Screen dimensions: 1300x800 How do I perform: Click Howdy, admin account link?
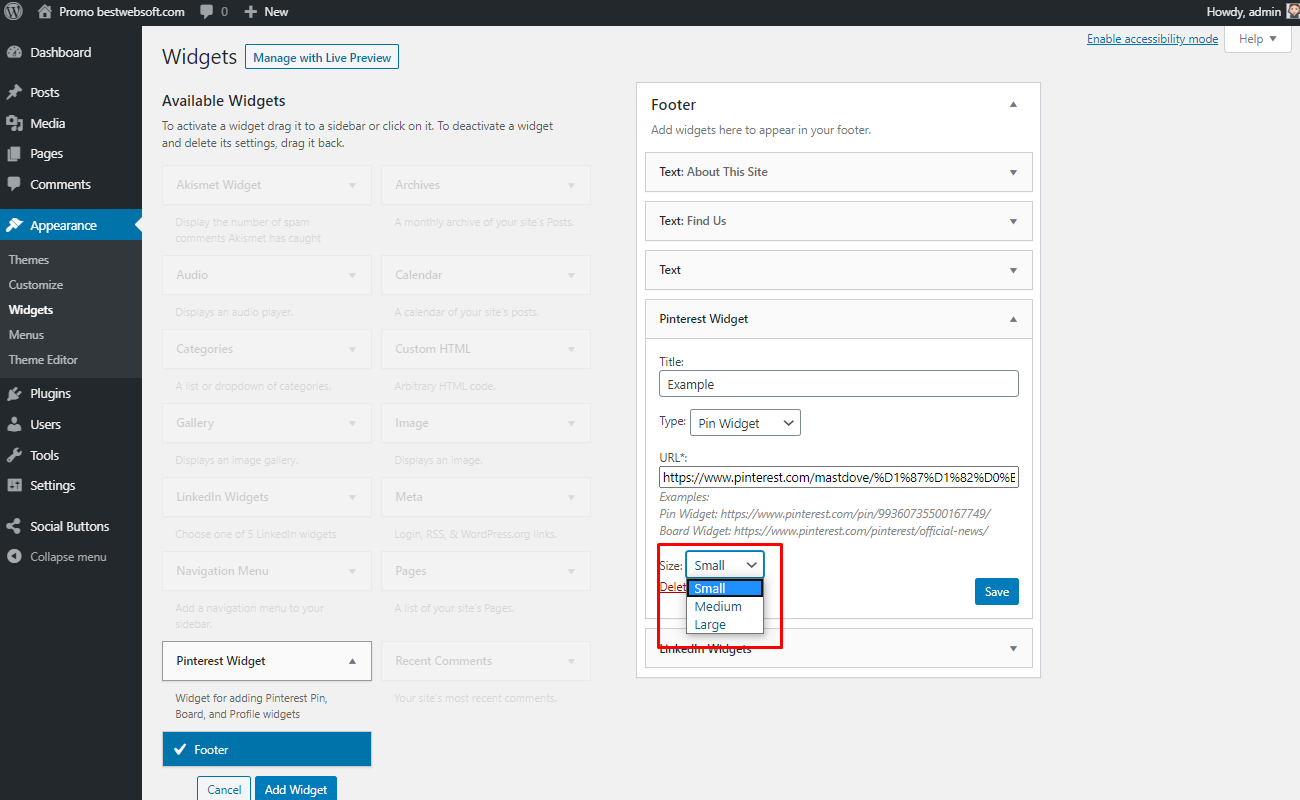[x=1245, y=12]
